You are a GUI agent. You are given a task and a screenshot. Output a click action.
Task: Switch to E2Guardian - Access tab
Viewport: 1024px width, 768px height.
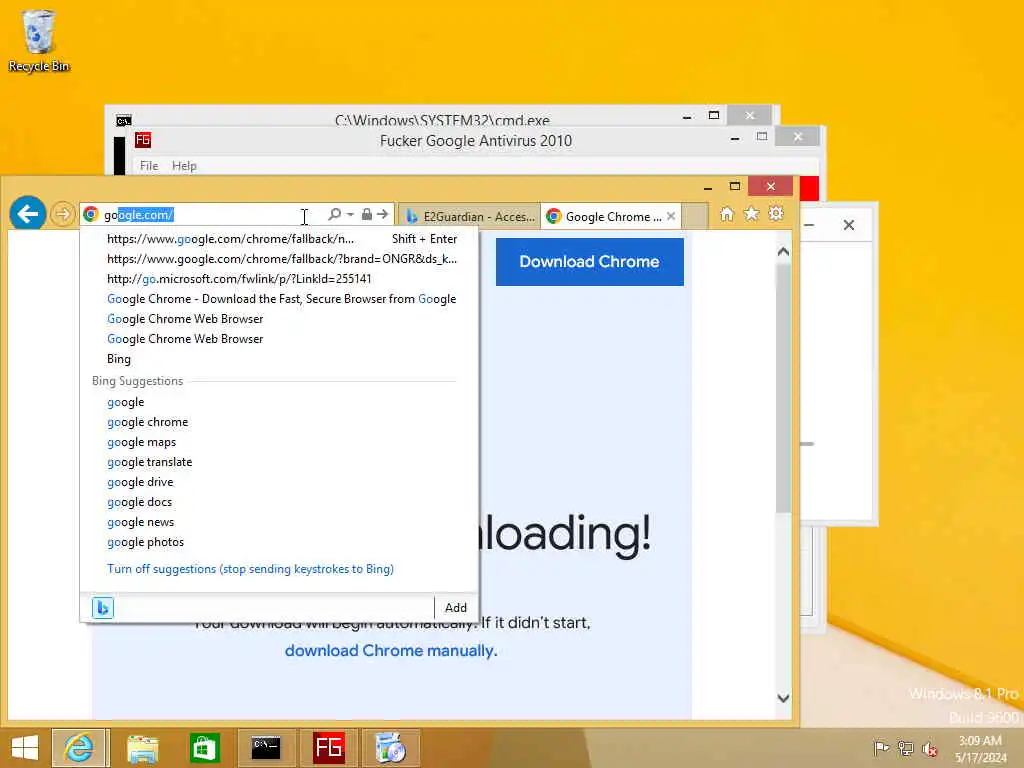[470, 217]
